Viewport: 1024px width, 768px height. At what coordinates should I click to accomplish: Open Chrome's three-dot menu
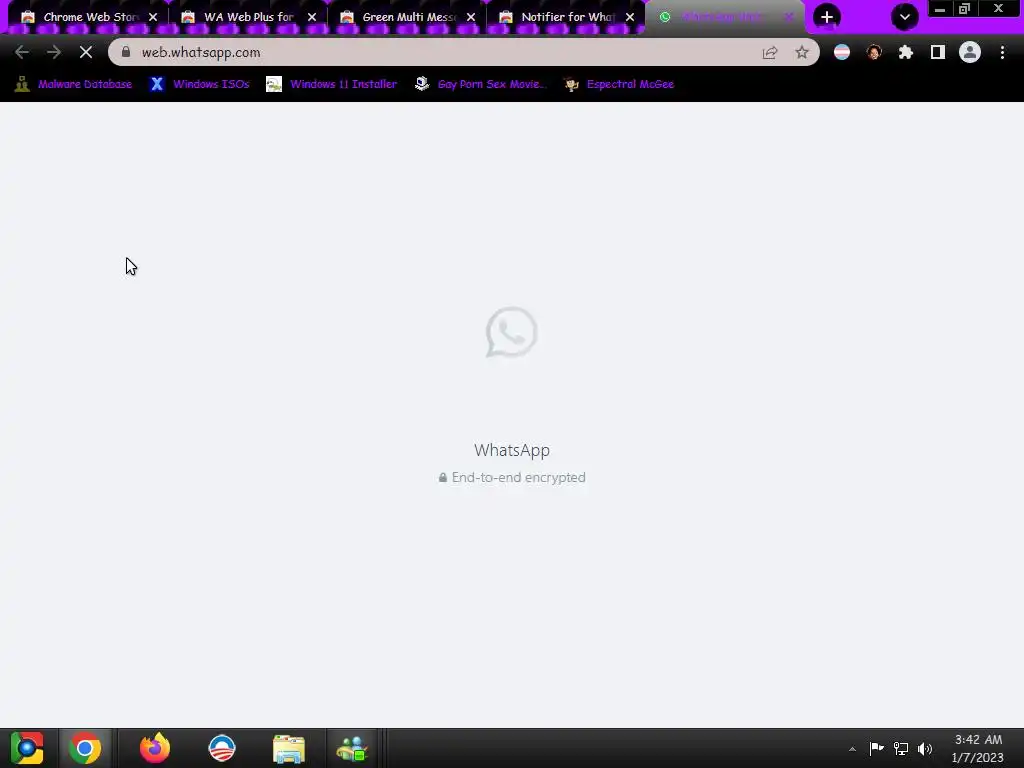click(x=1002, y=52)
